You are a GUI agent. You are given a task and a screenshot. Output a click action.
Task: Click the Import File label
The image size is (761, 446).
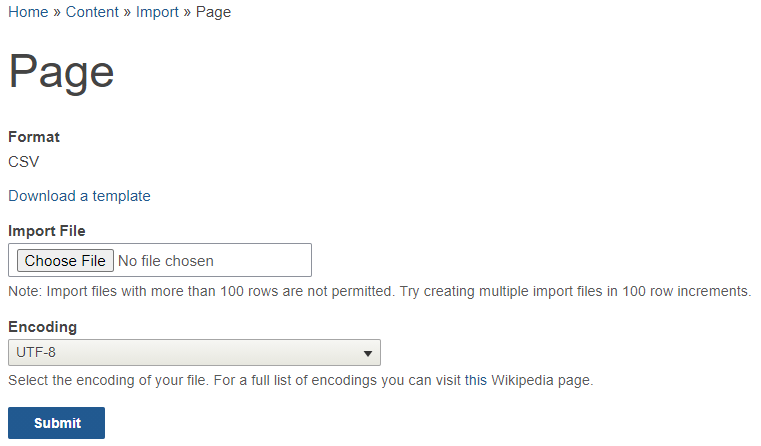tap(47, 231)
